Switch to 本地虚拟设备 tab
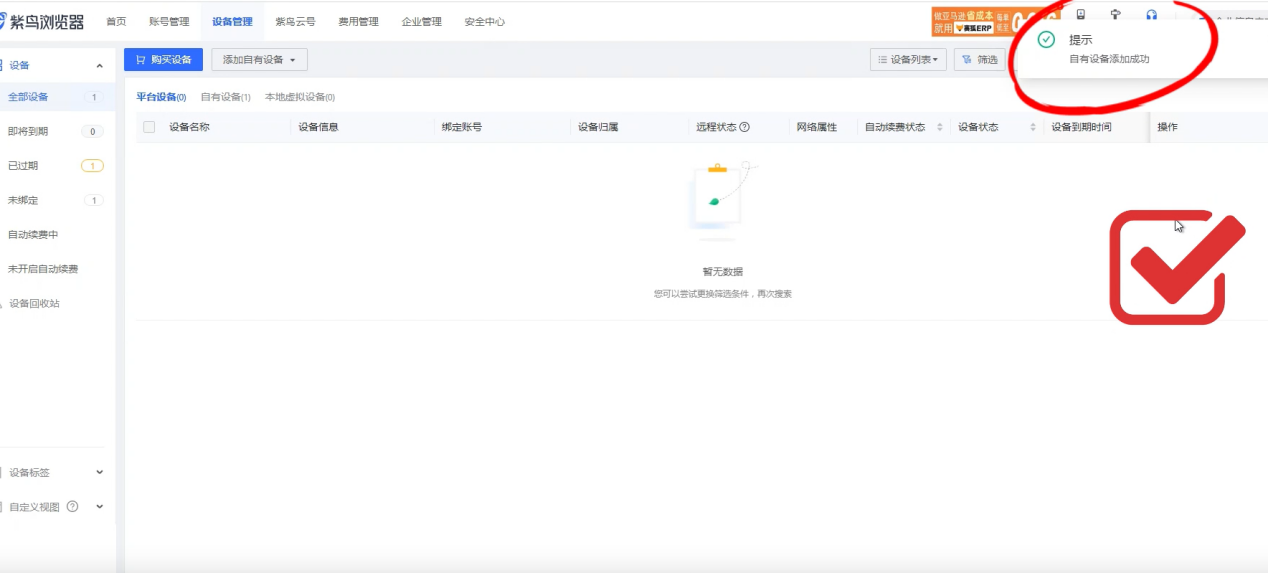This screenshot has height=573, width=1268. (x=299, y=97)
